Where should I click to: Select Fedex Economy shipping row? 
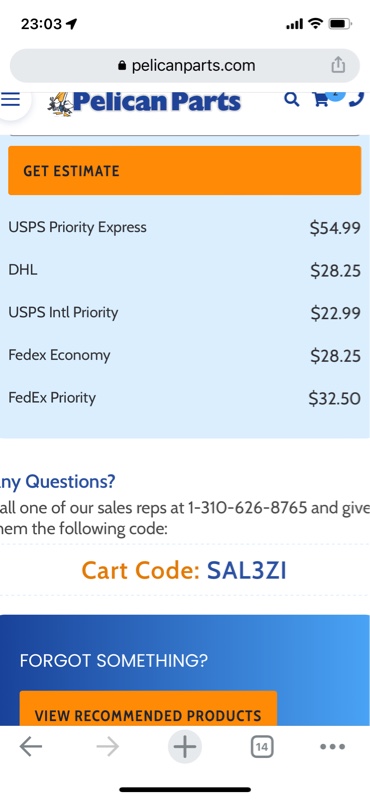pyautogui.click(x=185, y=356)
